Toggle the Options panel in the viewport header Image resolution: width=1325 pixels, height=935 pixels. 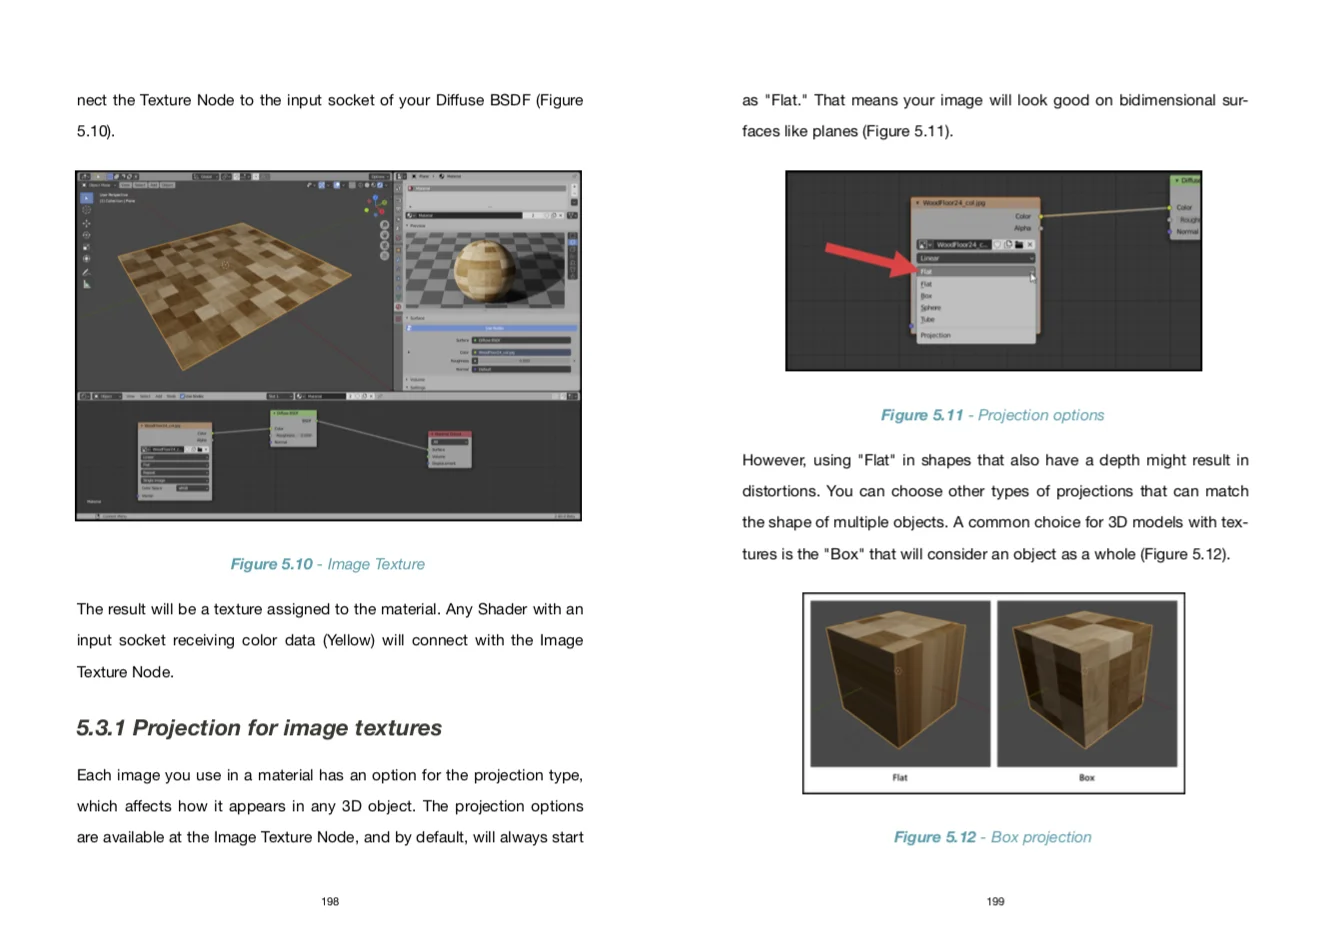[379, 175]
